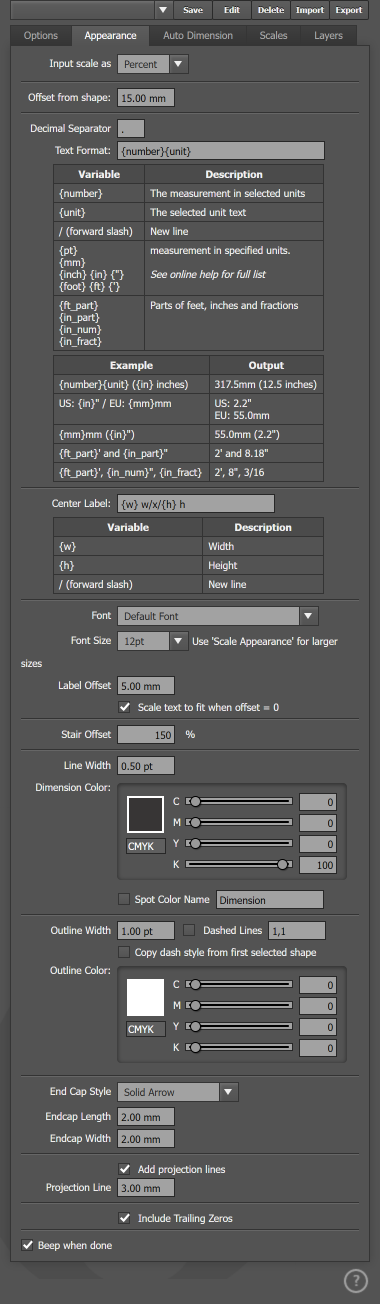Click the Stair Offset value field
Viewport: 380px width, 1304px height.
146,734
